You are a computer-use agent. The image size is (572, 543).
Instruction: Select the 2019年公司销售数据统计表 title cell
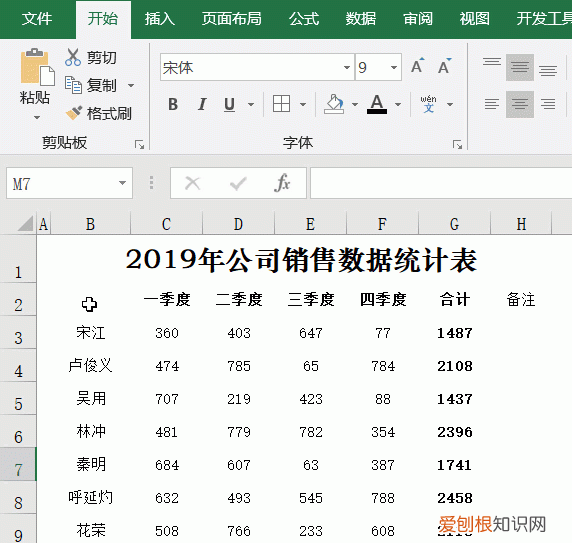click(301, 259)
